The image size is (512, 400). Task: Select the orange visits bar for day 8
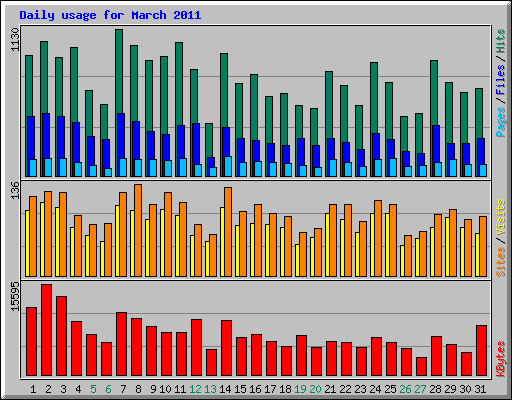coord(138,230)
